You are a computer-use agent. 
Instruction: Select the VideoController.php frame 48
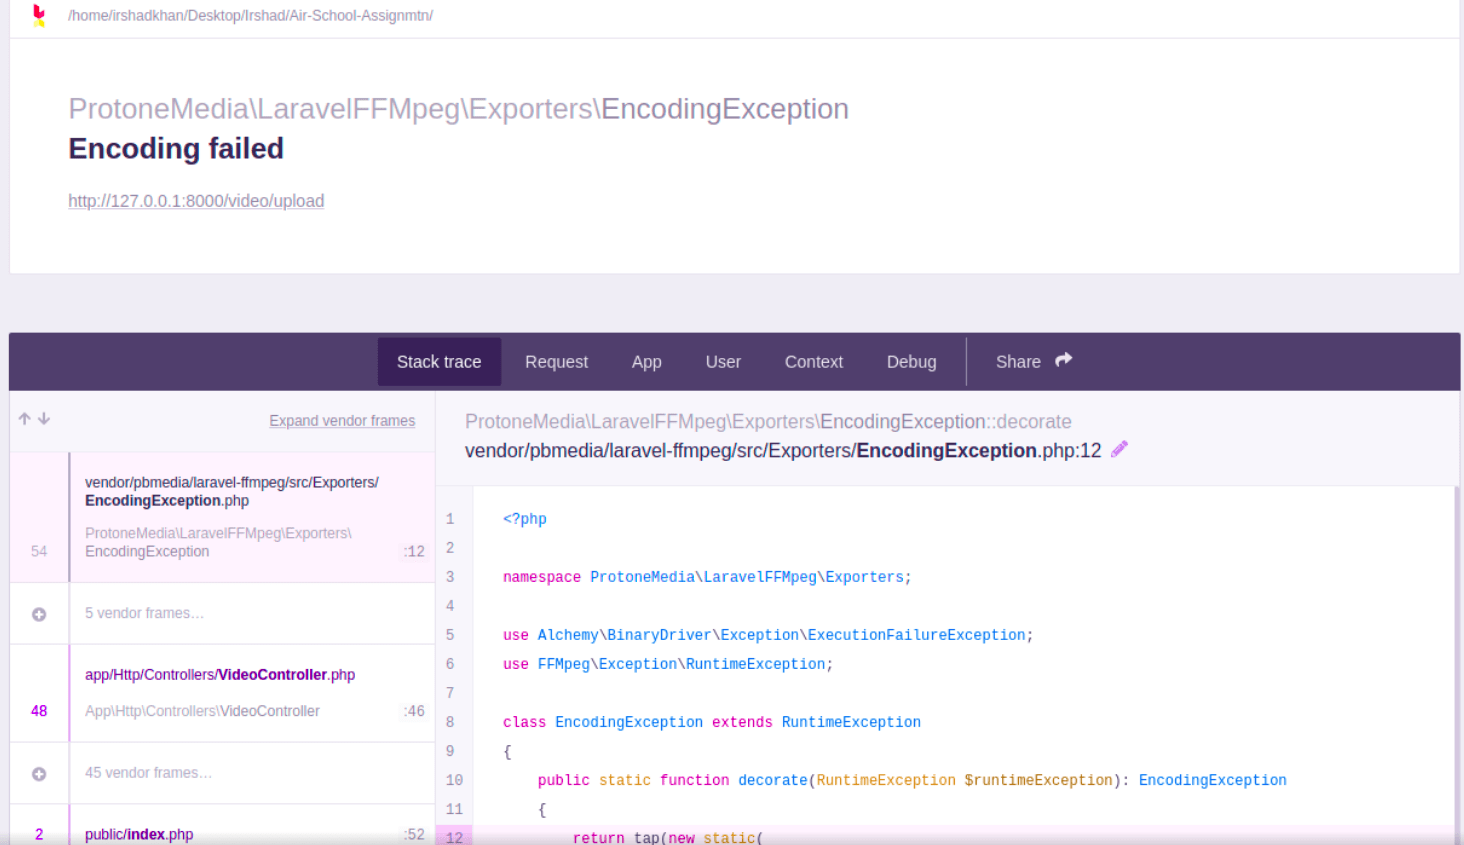pos(222,693)
